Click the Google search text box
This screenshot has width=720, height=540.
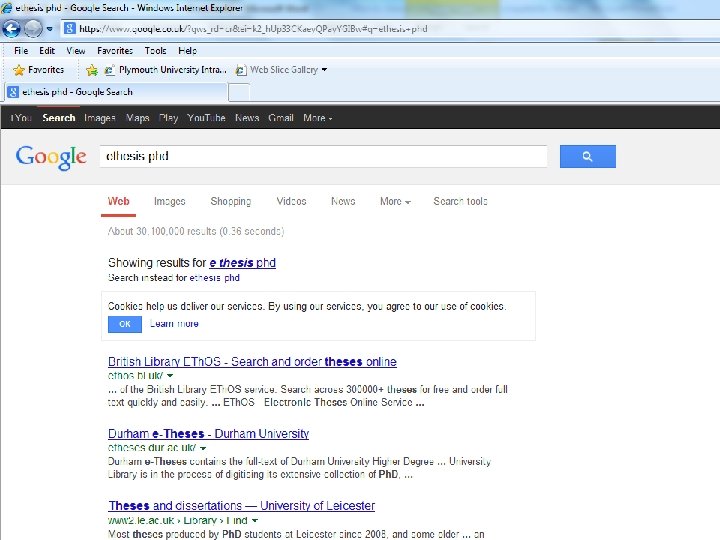323,157
